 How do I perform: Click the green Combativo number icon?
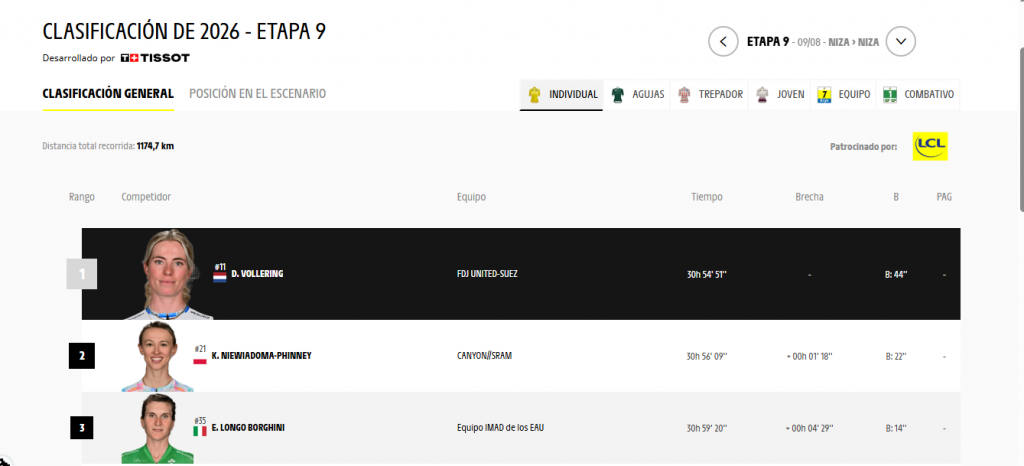pyautogui.click(x=889, y=95)
